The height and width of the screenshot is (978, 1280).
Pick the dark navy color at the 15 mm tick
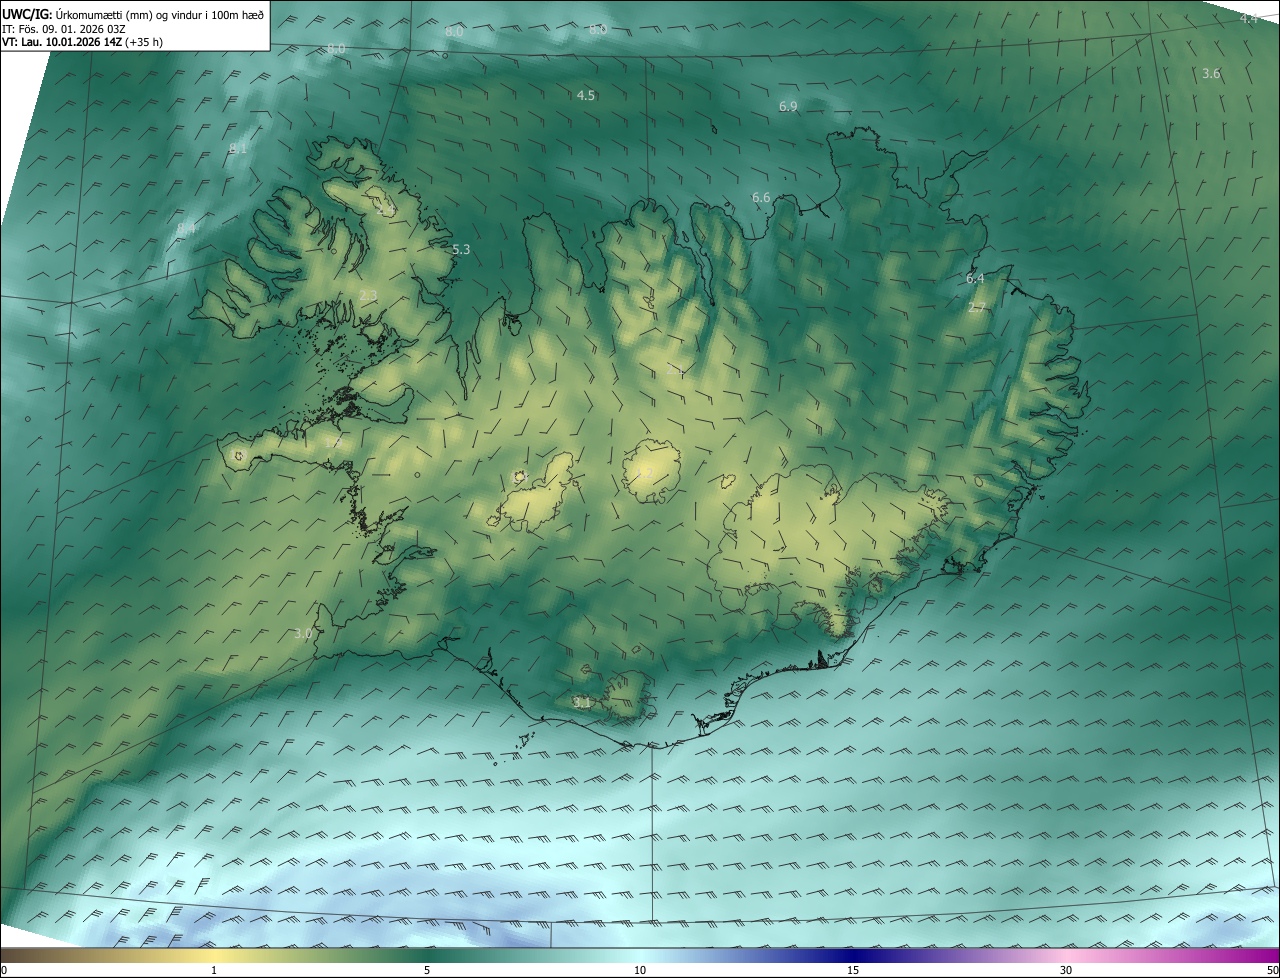pyautogui.click(x=853, y=956)
